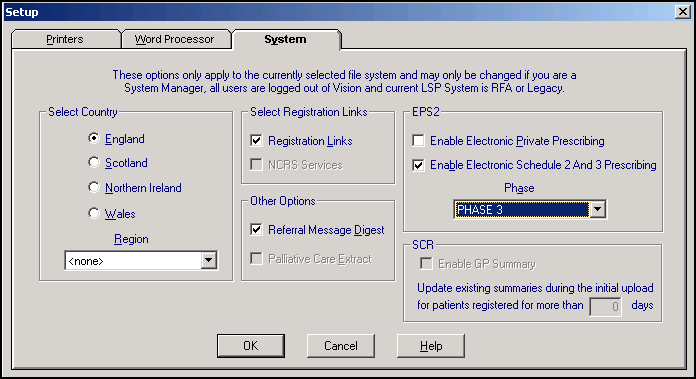Click the OK button
696x379 pixels.
(251, 346)
